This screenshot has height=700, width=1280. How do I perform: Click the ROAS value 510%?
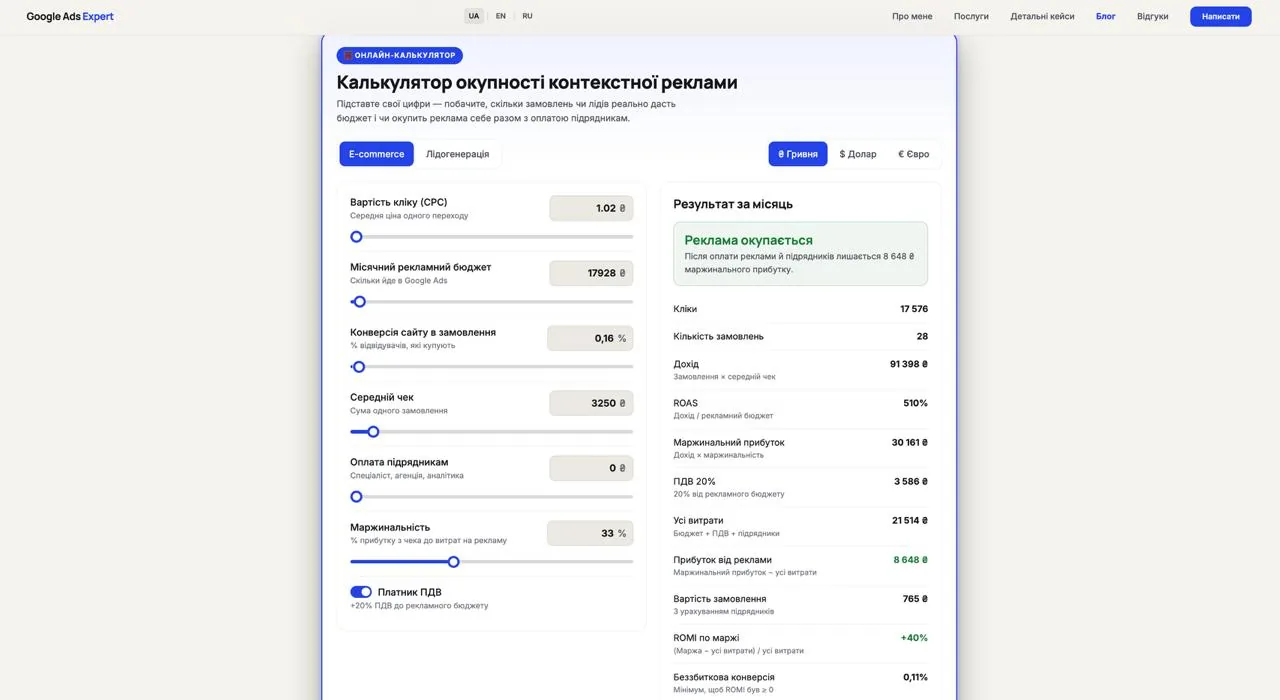click(x=916, y=403)
